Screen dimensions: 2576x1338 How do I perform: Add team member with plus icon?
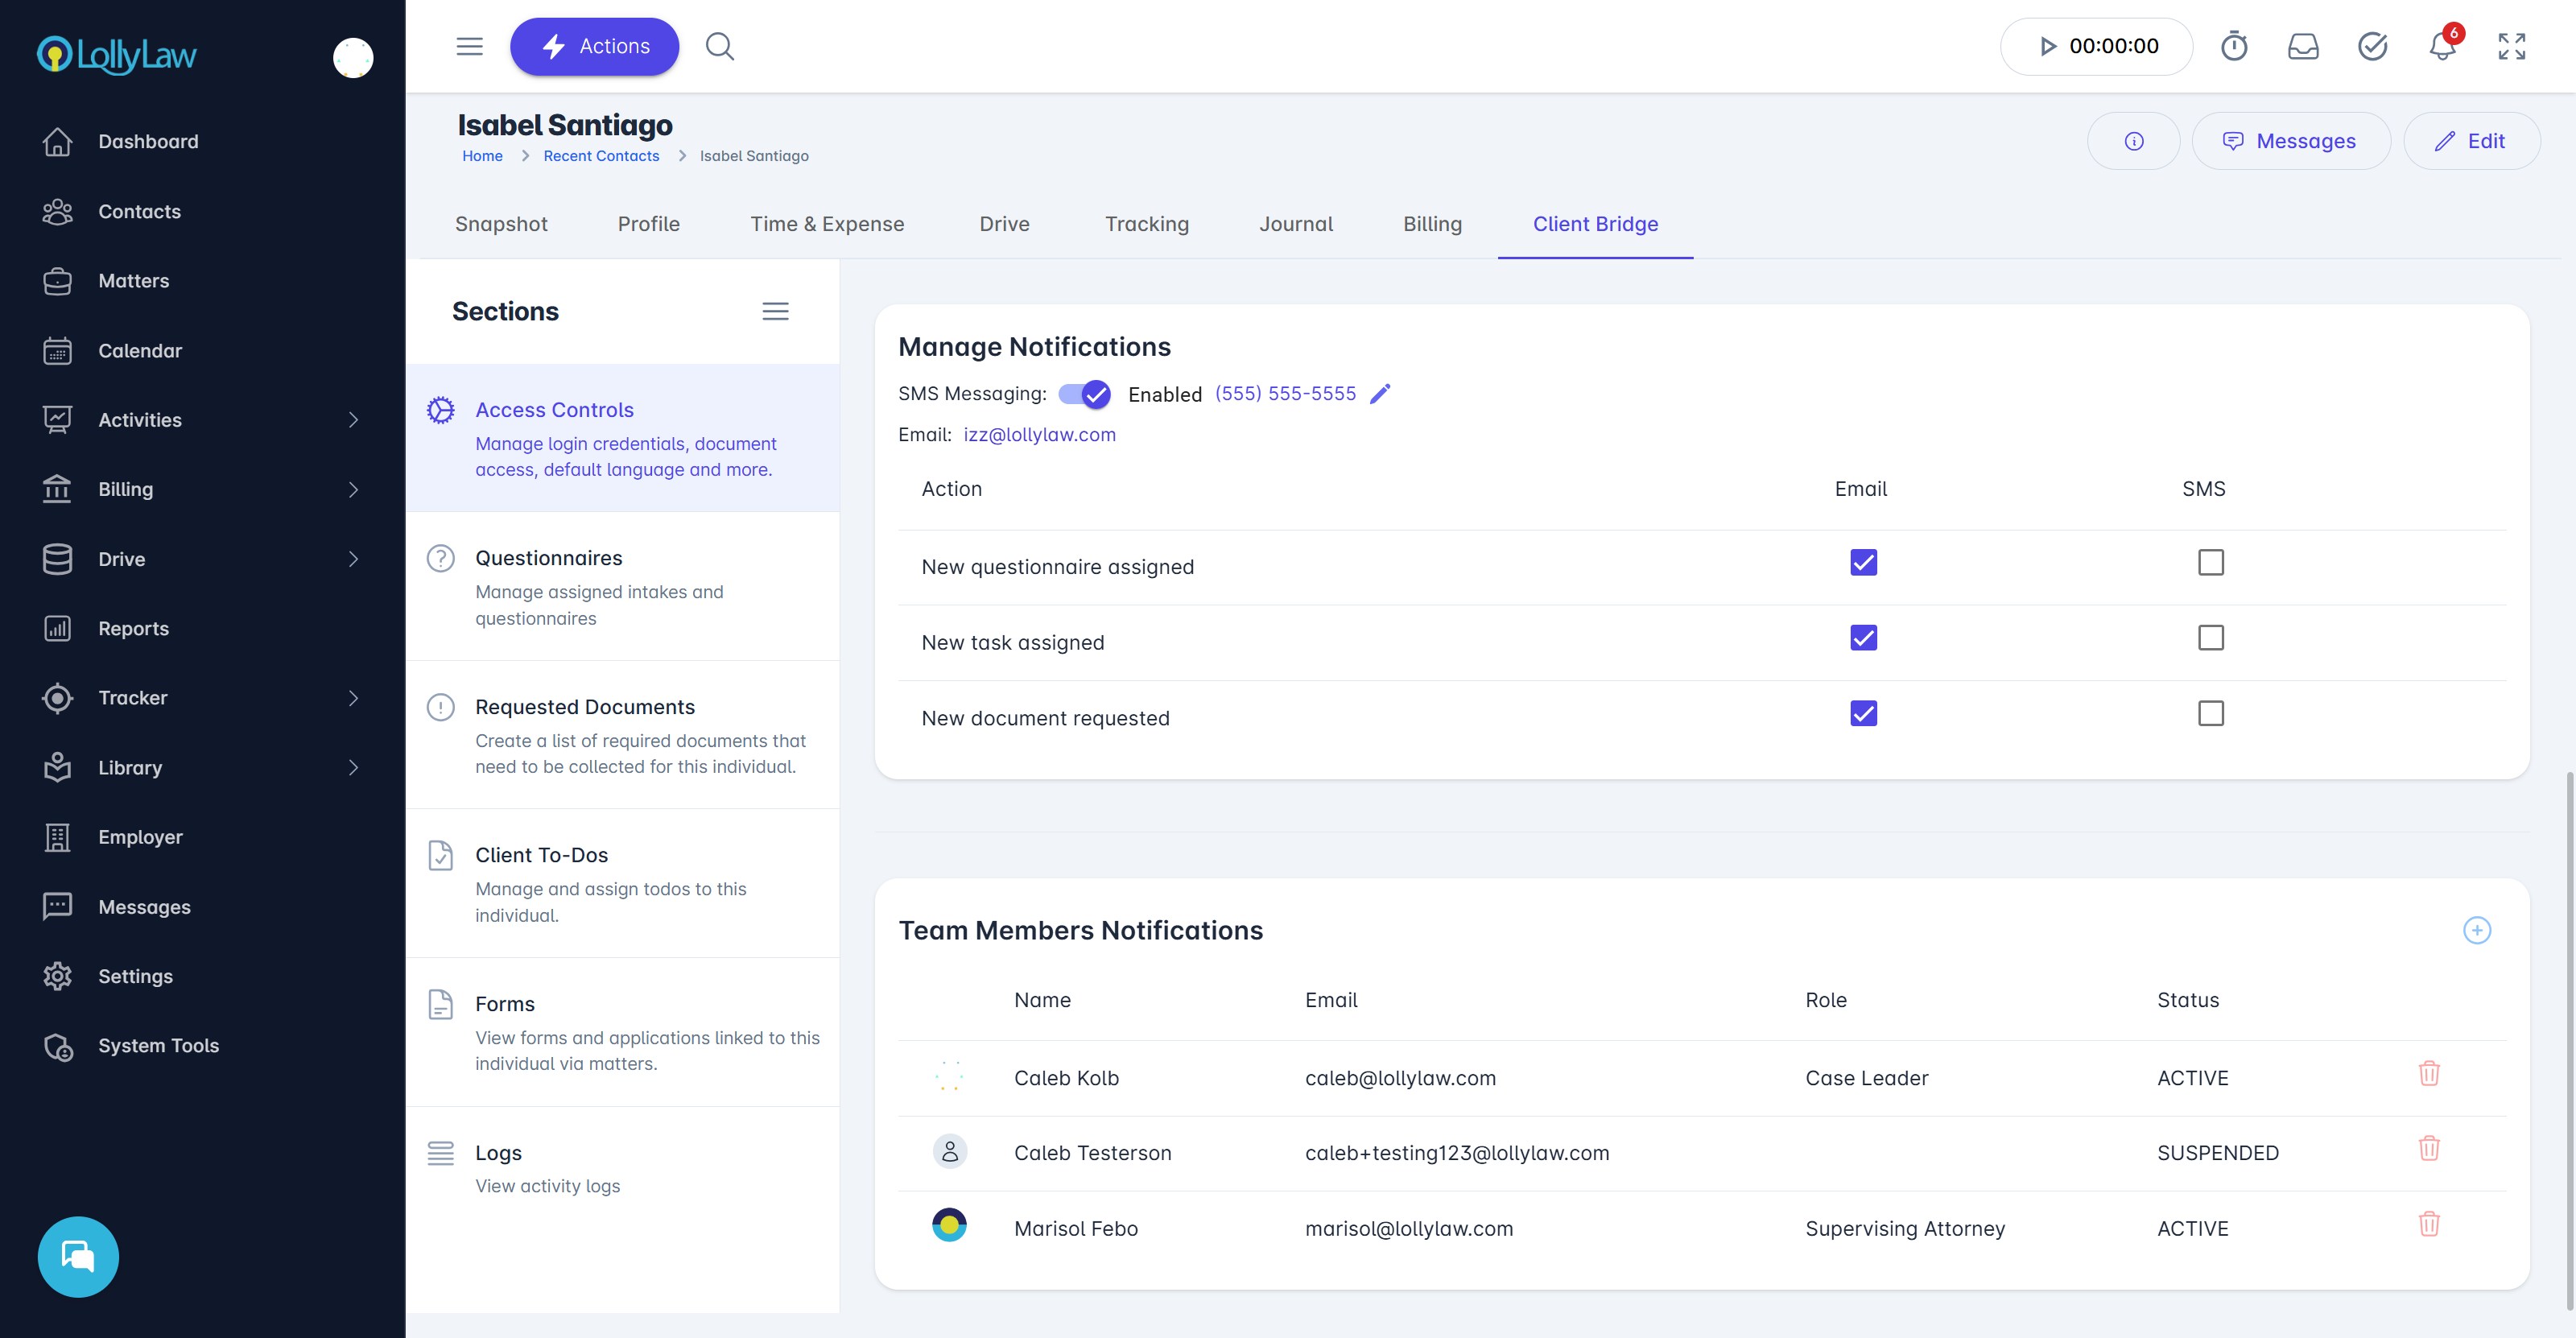2476,930
